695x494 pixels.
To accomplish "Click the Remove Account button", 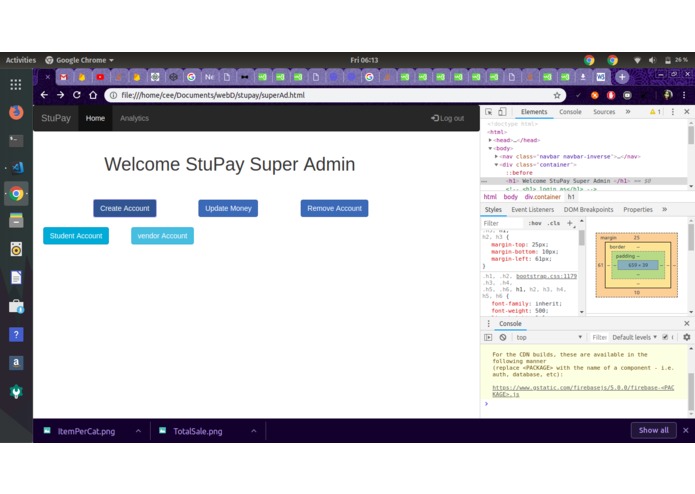I will pos(334,208).
